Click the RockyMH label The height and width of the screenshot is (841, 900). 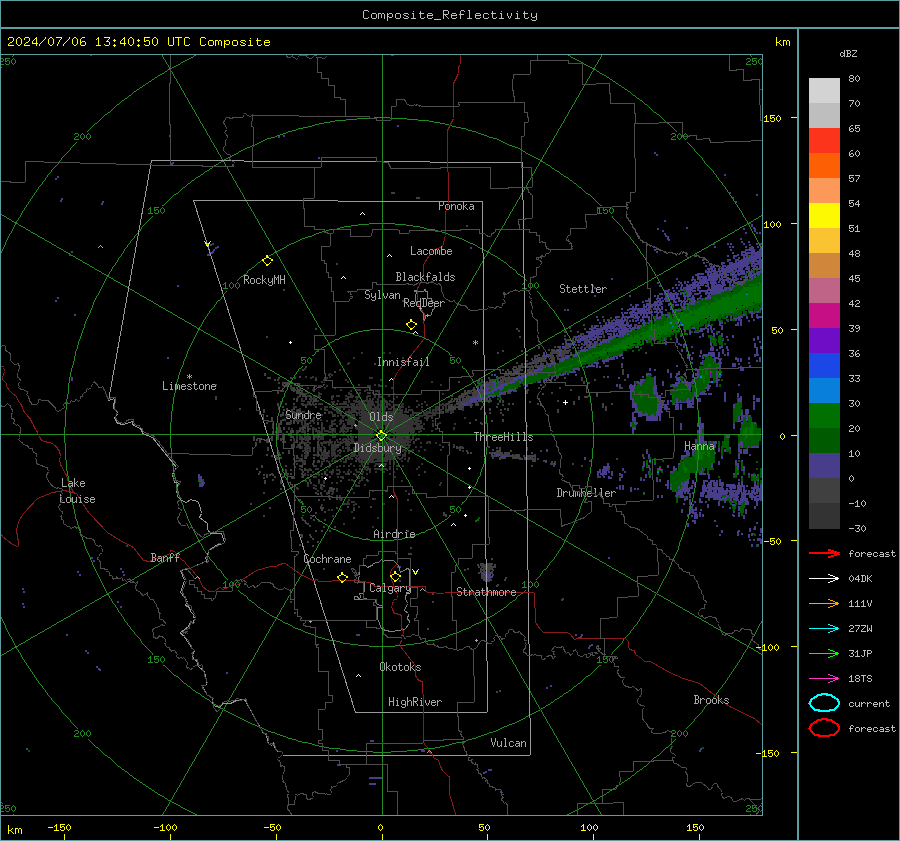(264, 280)
